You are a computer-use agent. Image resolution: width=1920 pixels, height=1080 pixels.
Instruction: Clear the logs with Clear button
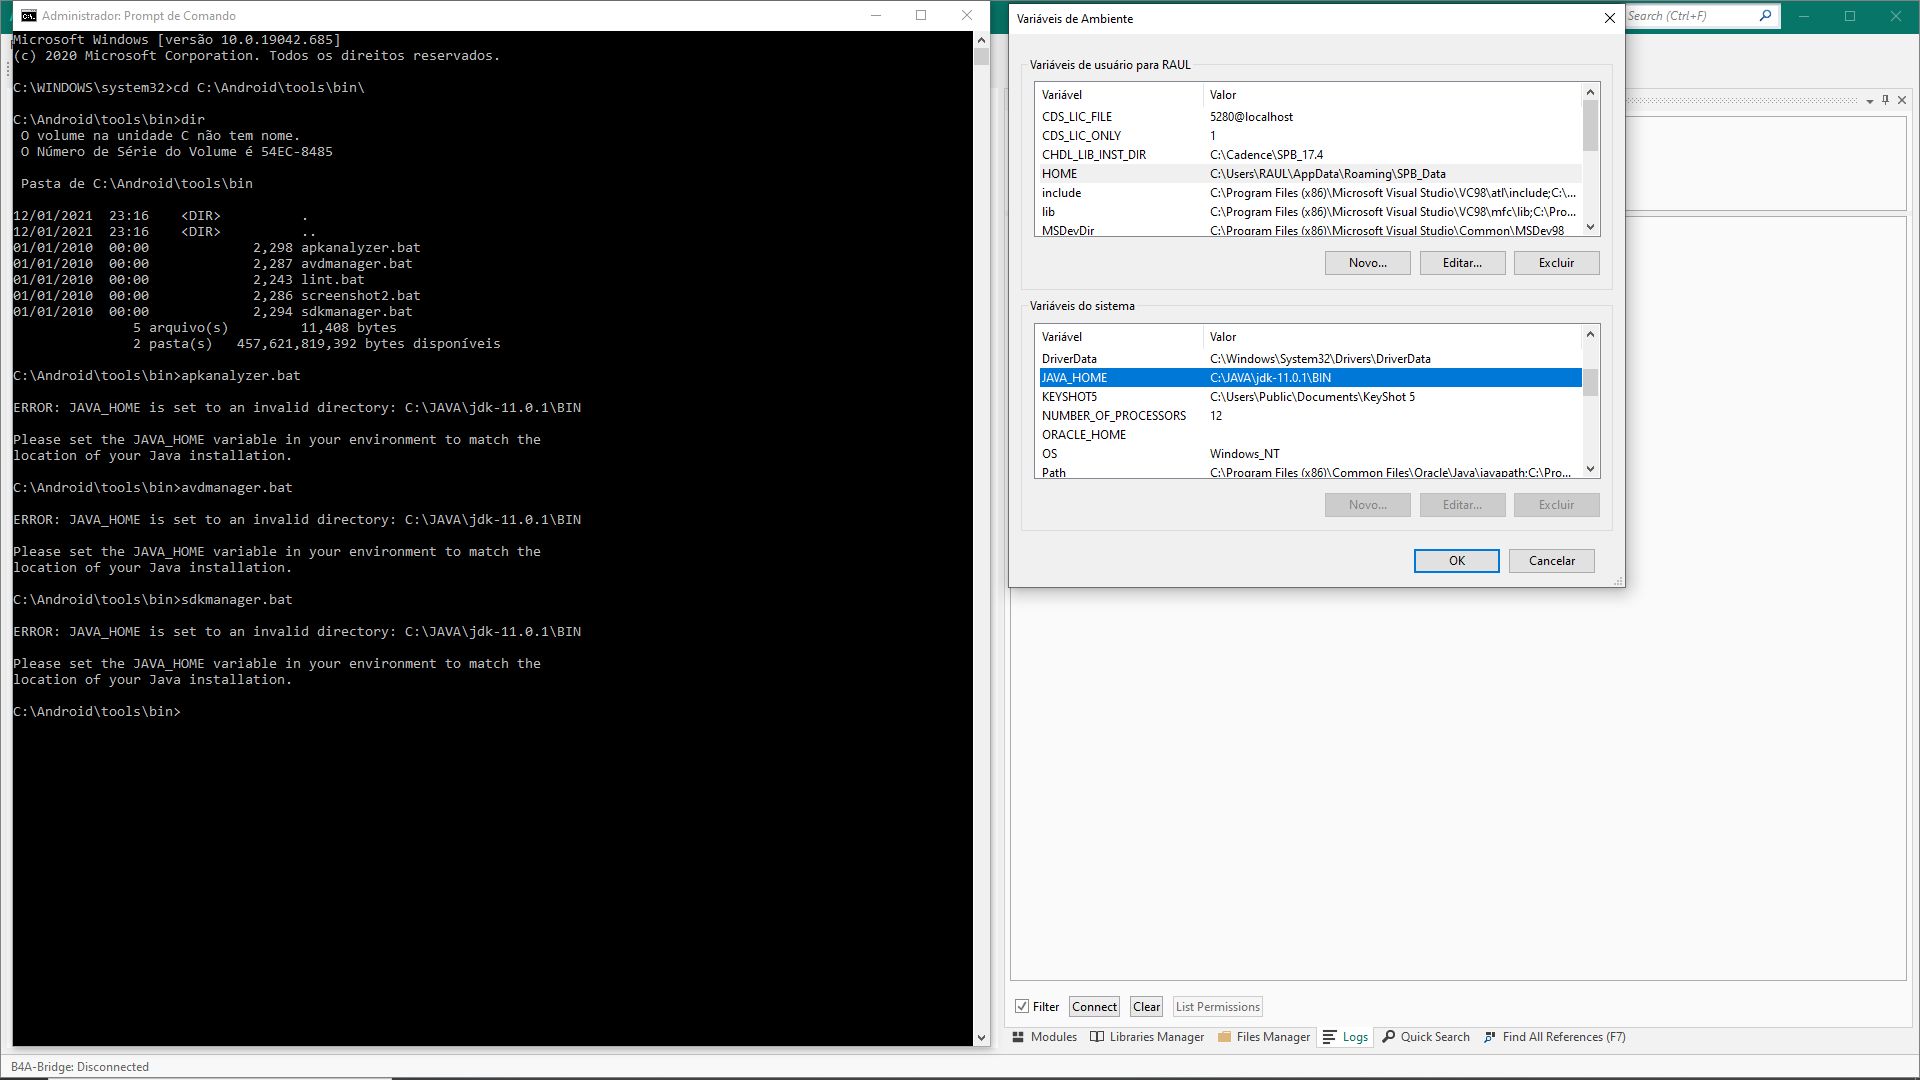coord(1146,1007)
